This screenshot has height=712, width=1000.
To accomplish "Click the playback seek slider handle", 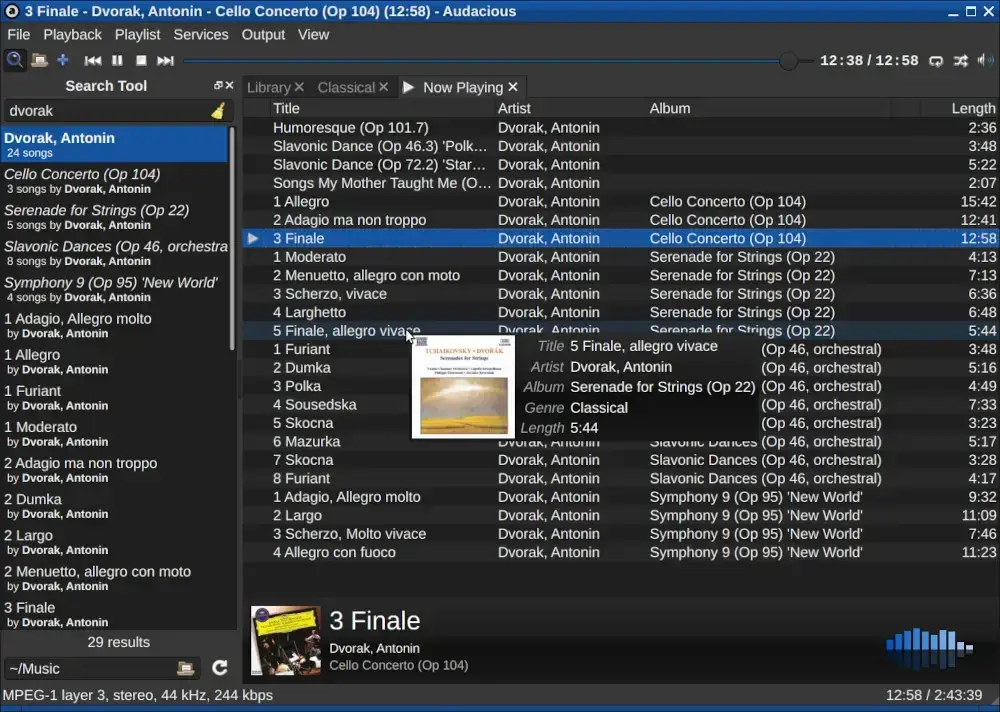I will [x=788, y=60].
